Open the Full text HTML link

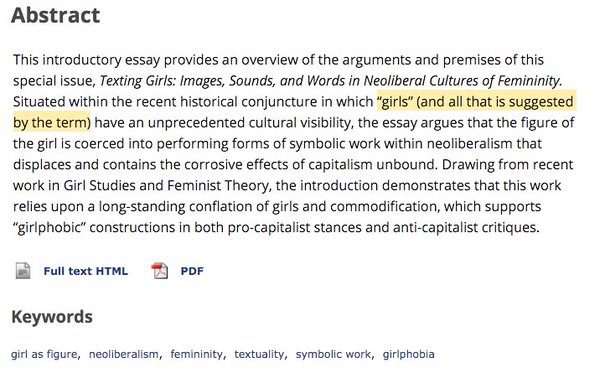pos(86,271)
